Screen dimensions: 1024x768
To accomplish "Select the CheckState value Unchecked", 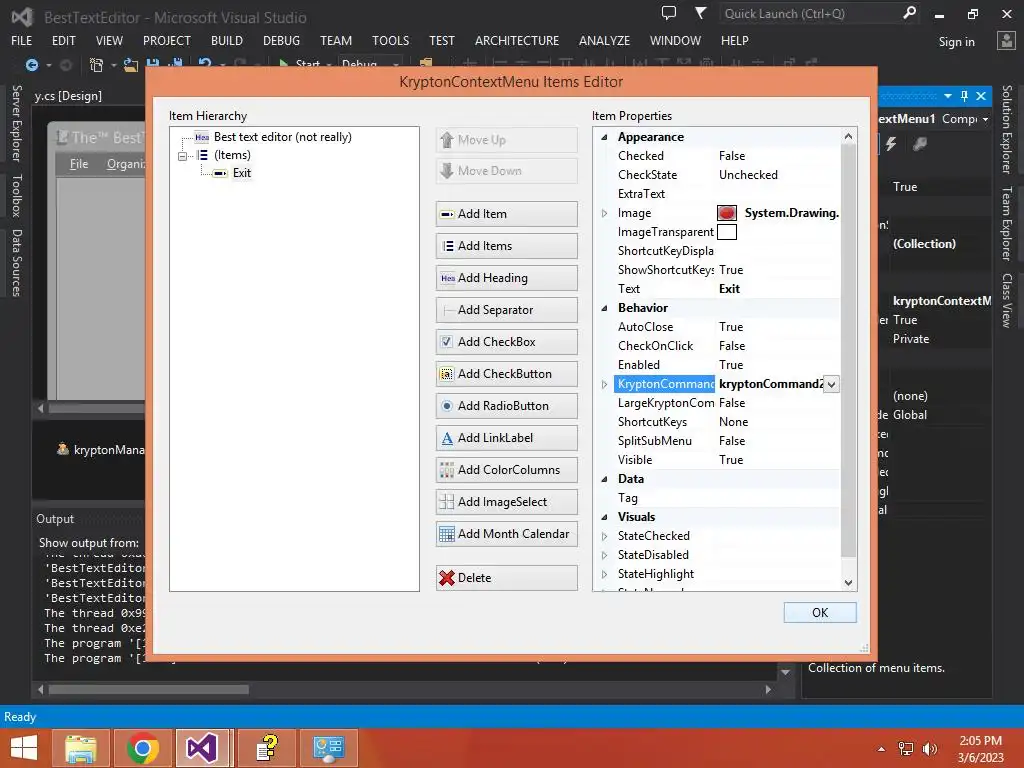I will click(748, 175).
